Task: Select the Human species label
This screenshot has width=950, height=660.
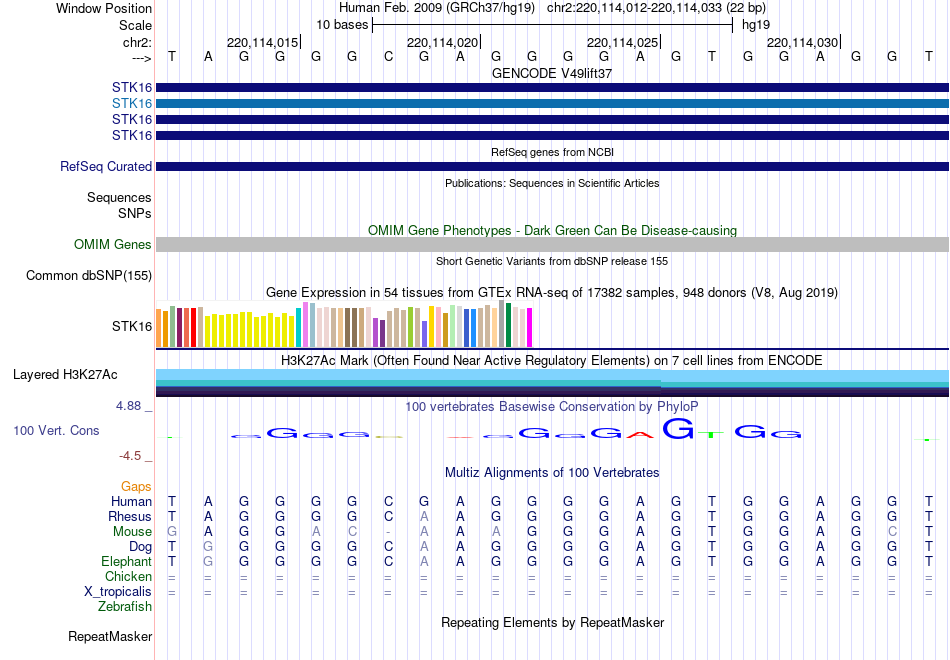Action: tap(131, 502)
